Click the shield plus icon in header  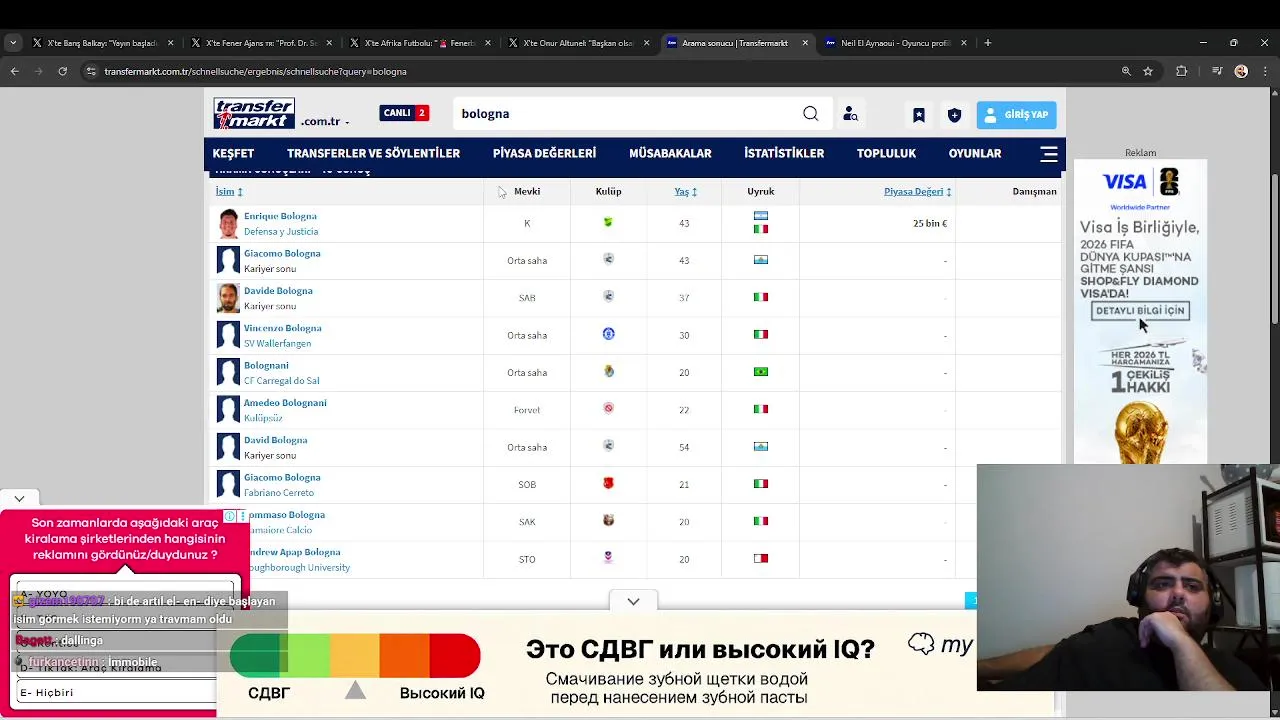click(954, 115)
